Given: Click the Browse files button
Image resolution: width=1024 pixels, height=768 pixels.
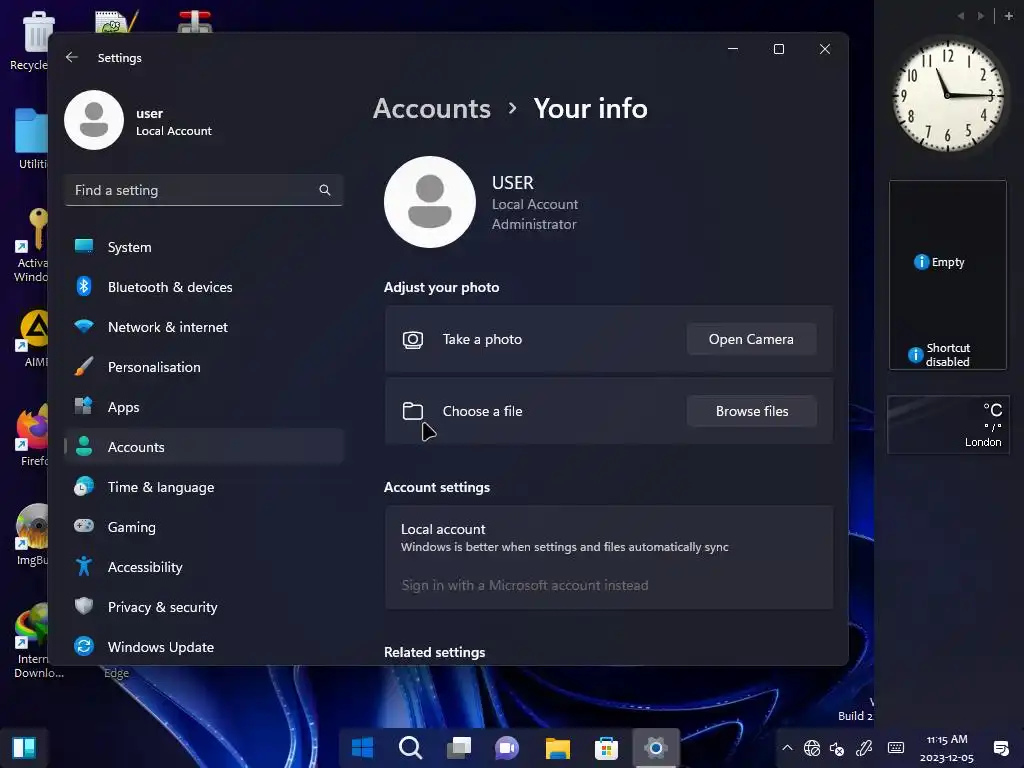Looking at the screenshot, I should [x=751, y=411].
